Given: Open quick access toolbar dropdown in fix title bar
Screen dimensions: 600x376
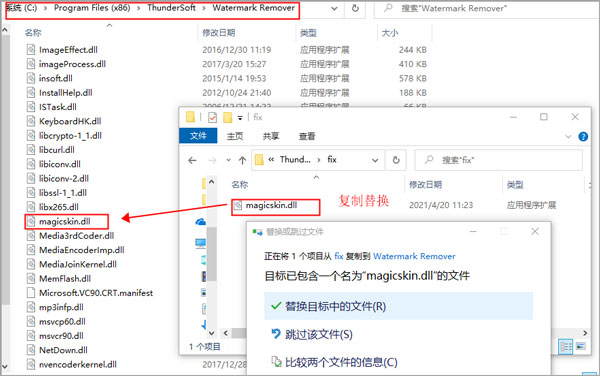Looking at the screenshot, I should [240, 118].
